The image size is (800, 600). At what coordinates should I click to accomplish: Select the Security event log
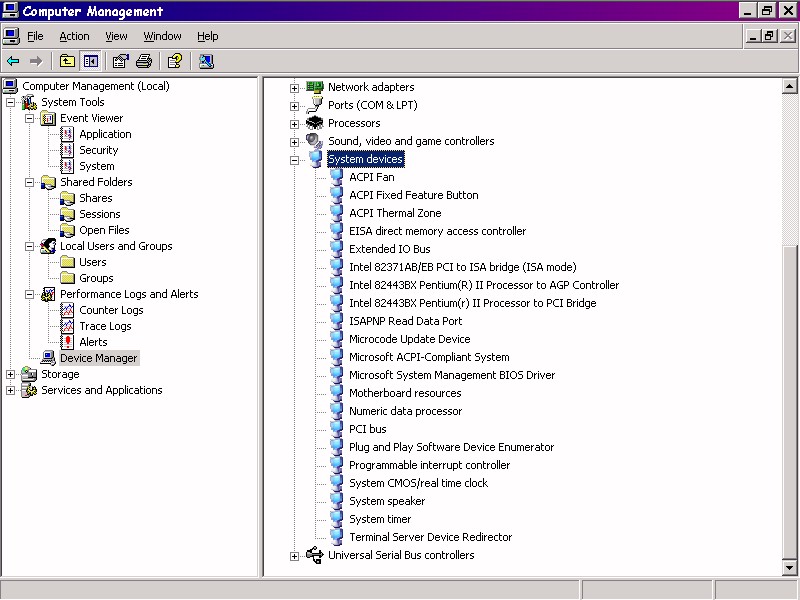pos(98,150)
